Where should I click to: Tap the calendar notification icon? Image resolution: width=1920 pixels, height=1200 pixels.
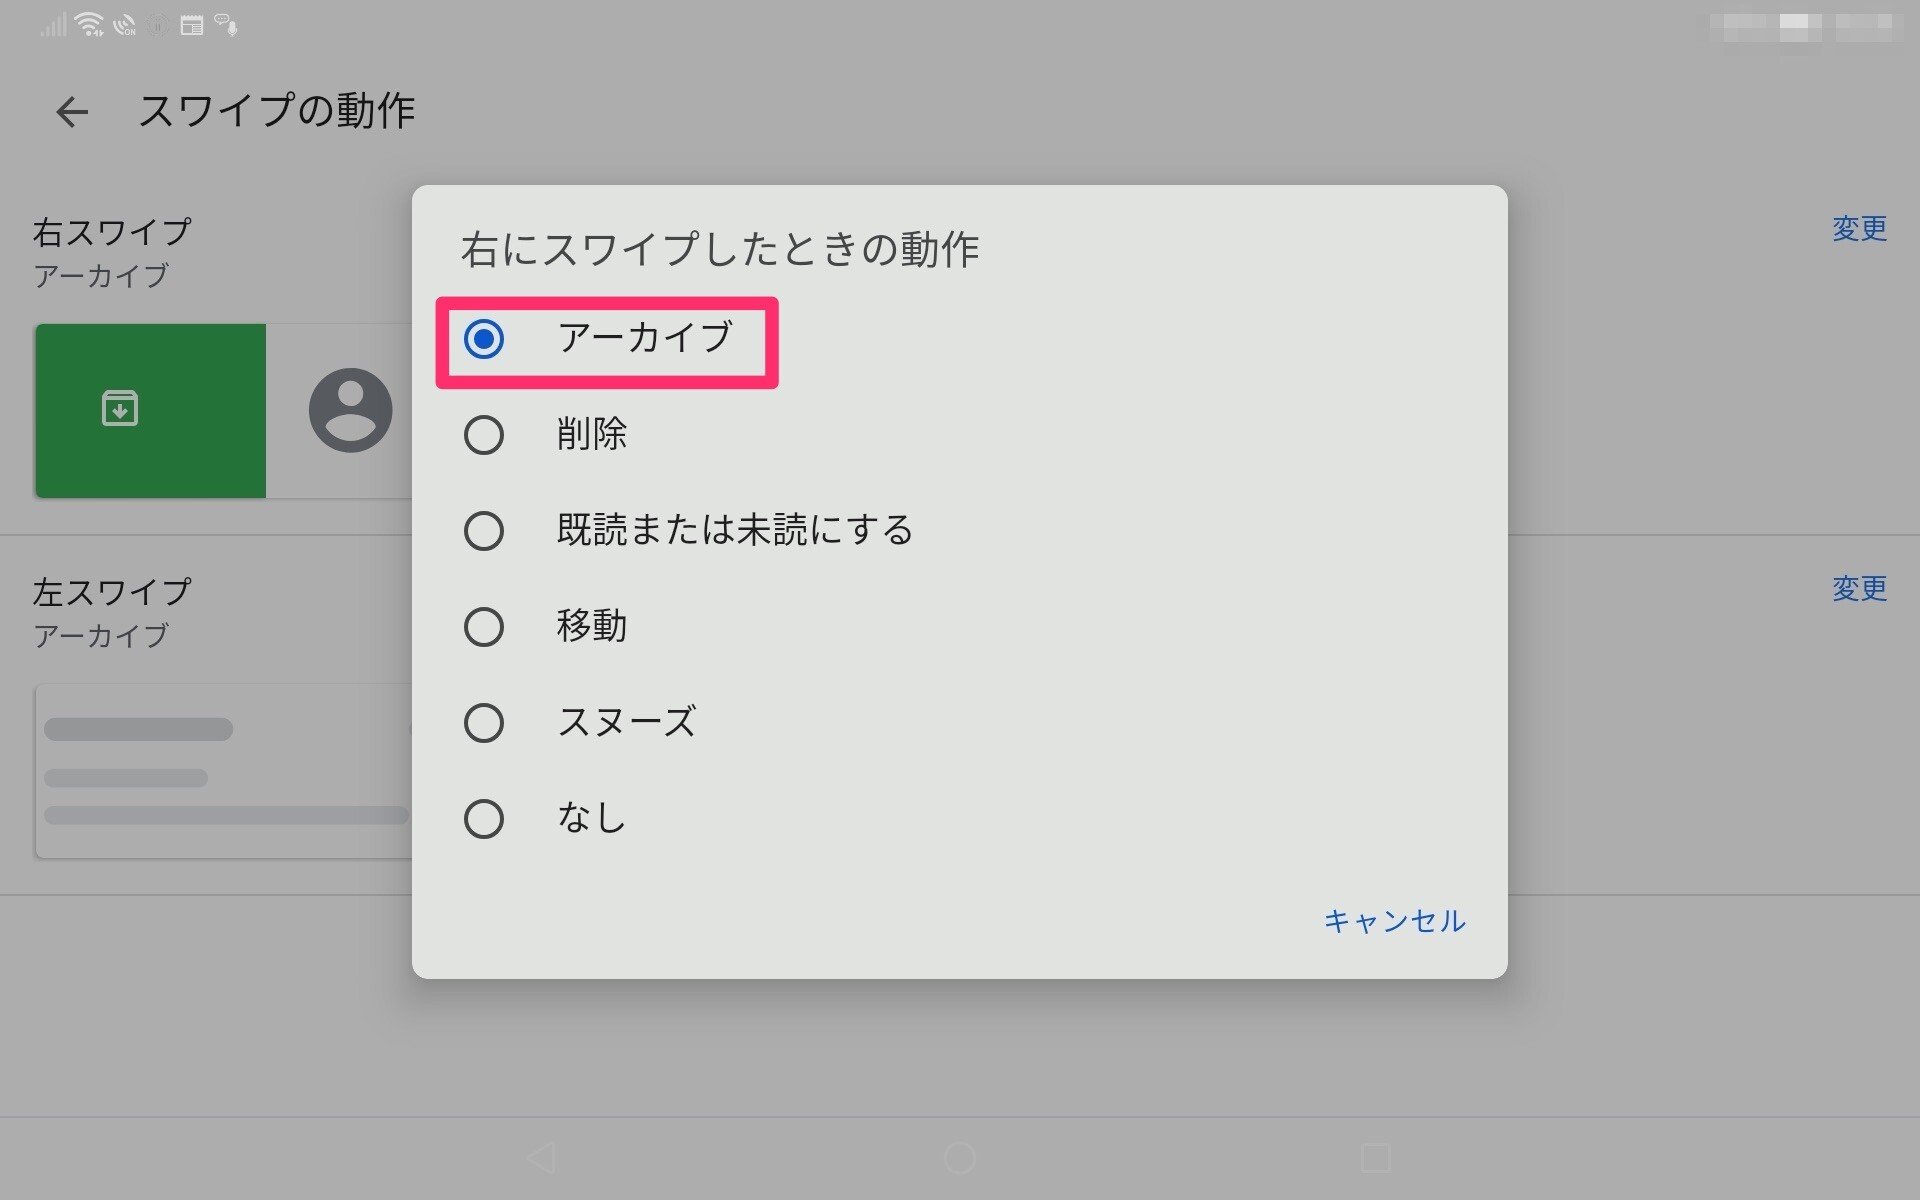click(192, 25)
